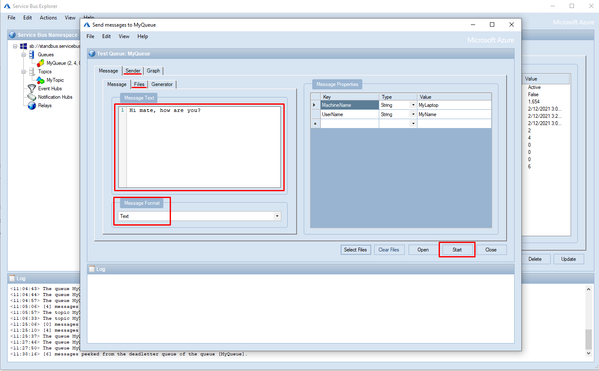Open File menu in Send messages dialog

pos(90,36)
